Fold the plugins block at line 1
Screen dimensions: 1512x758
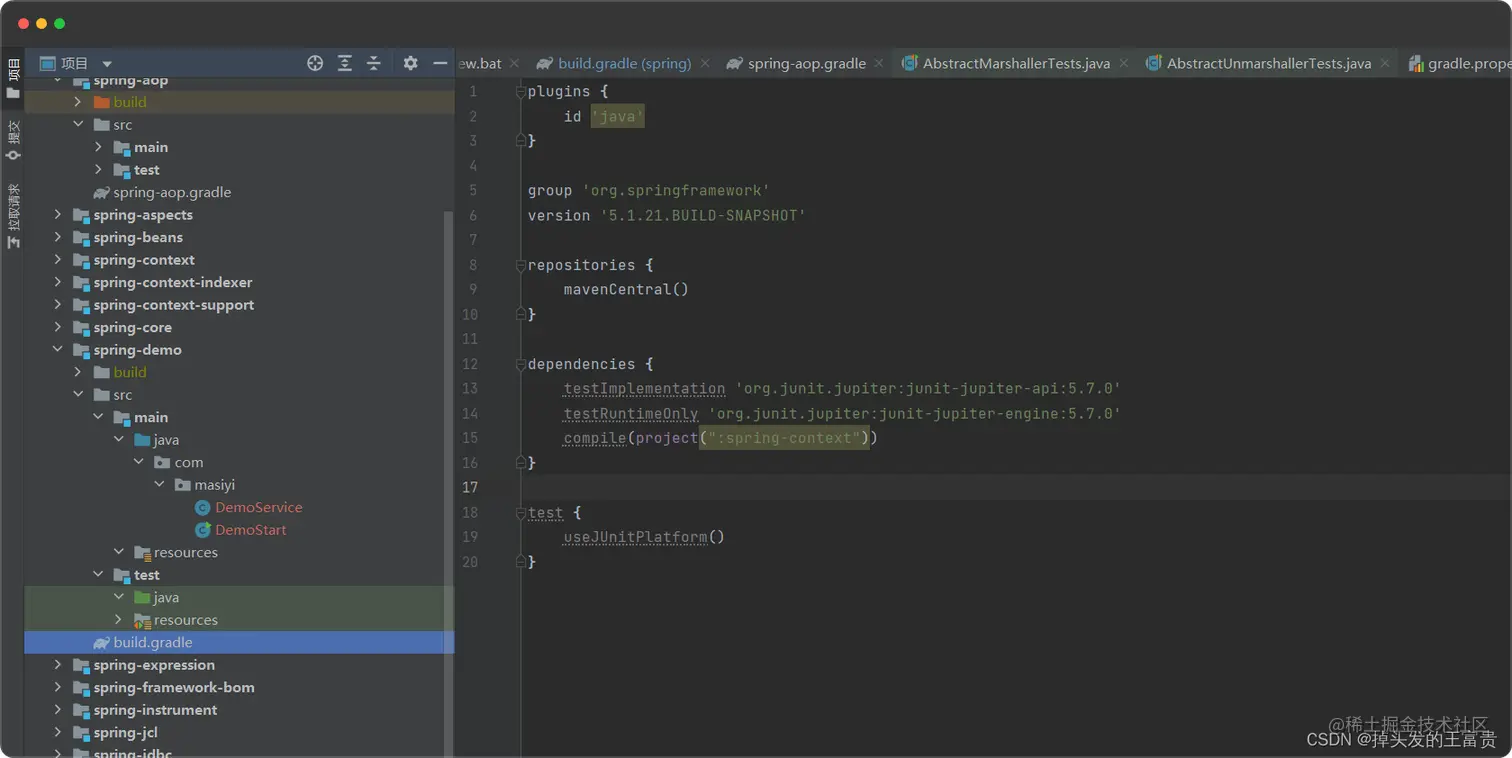click(x=520, y=92)
